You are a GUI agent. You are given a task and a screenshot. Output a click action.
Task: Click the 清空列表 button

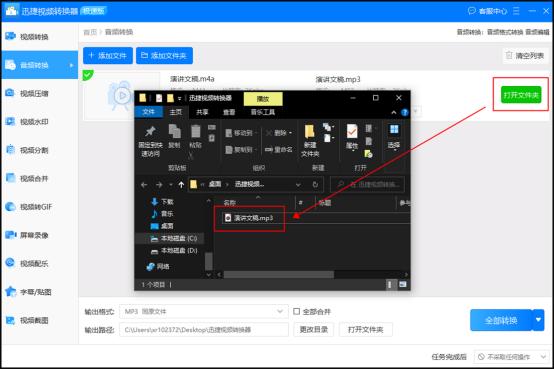[x=525, y=55]
